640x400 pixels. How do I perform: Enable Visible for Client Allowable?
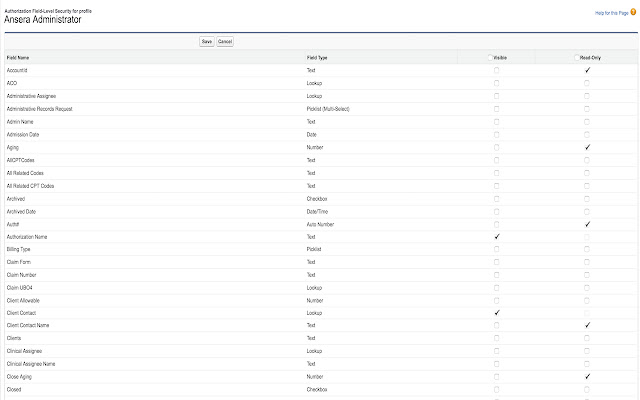pos(496,301)
